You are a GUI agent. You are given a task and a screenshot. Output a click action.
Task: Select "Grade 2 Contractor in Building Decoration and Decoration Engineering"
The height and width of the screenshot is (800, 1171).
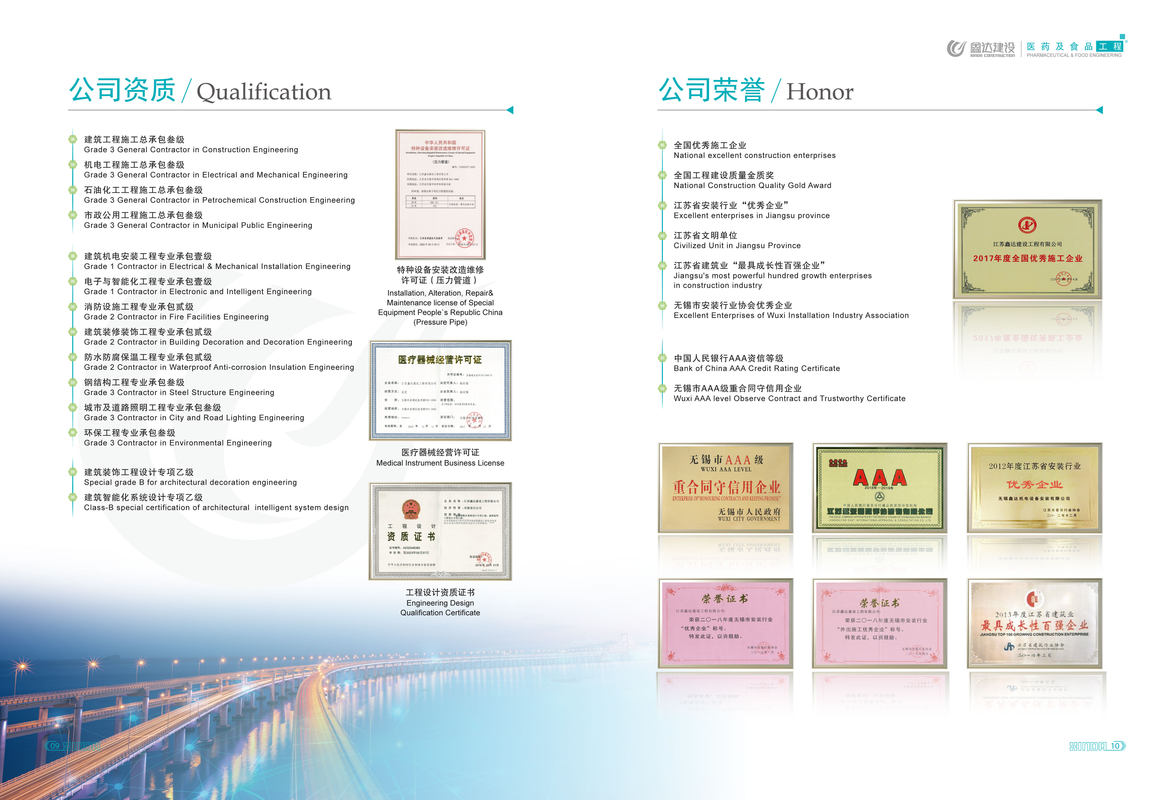(218, 342)
